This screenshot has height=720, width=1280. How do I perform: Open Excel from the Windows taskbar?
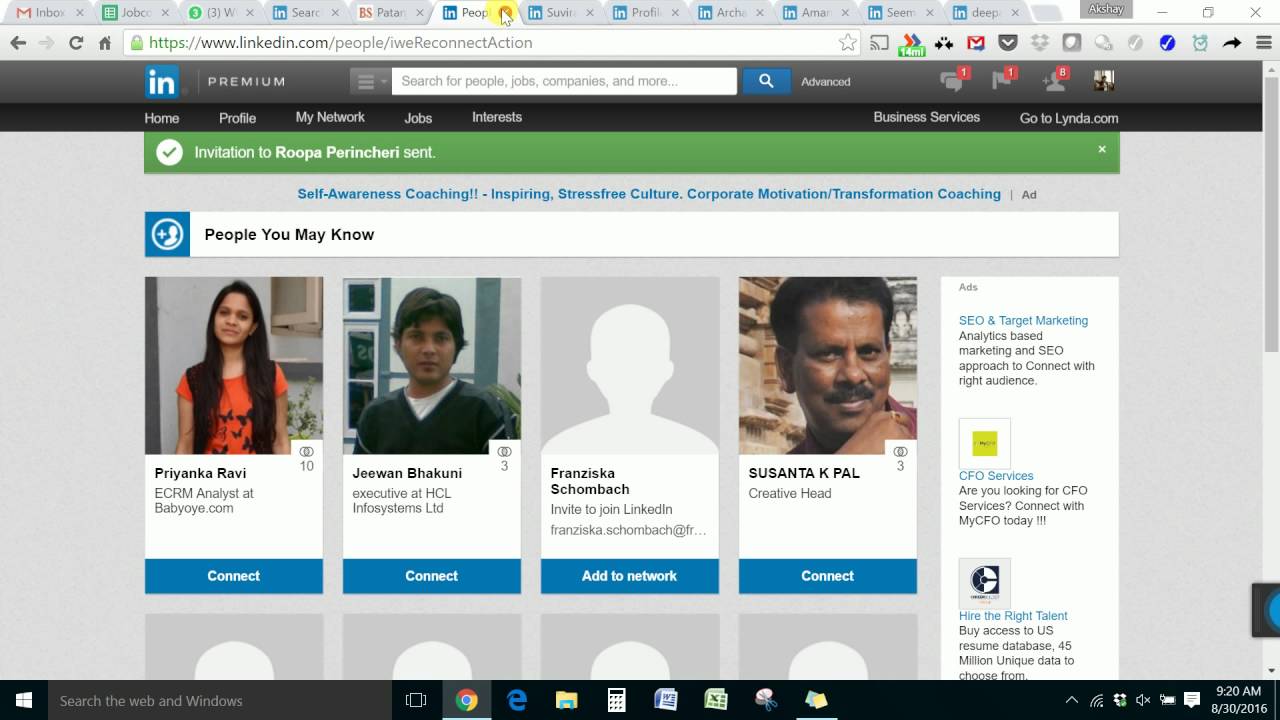point(716,700)
